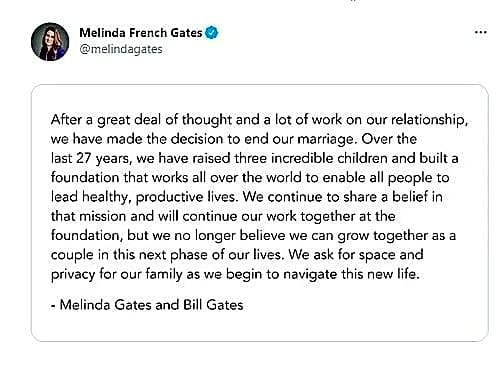
Task: Click the blue verified badge
Action: pos(211,33)
